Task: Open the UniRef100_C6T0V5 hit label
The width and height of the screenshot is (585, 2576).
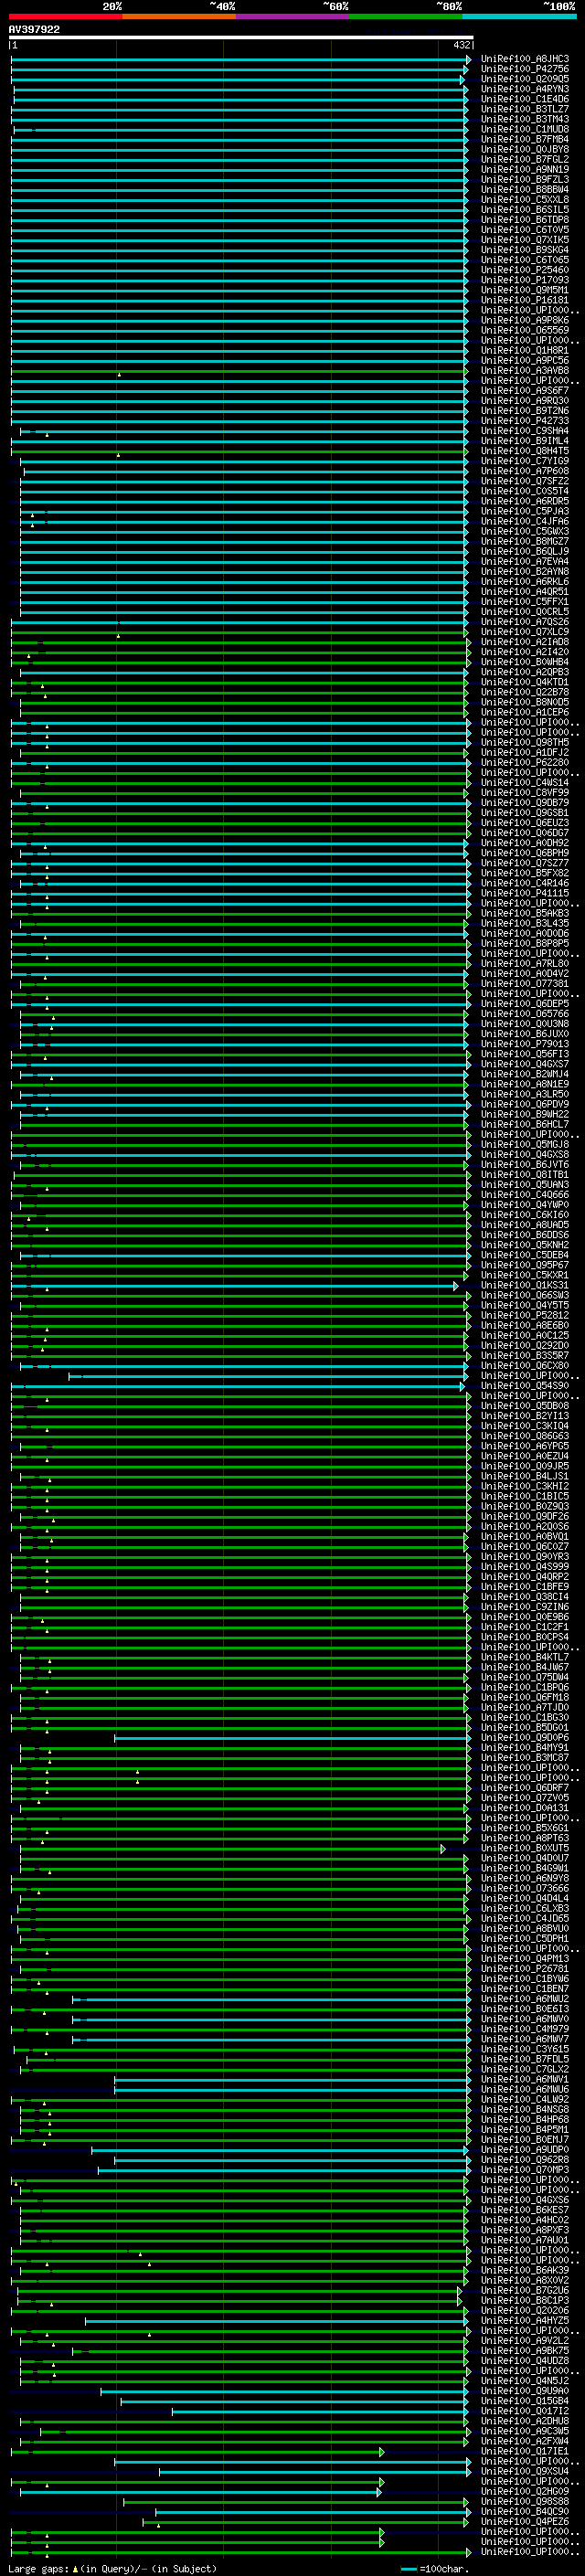Action: point(524,230)
